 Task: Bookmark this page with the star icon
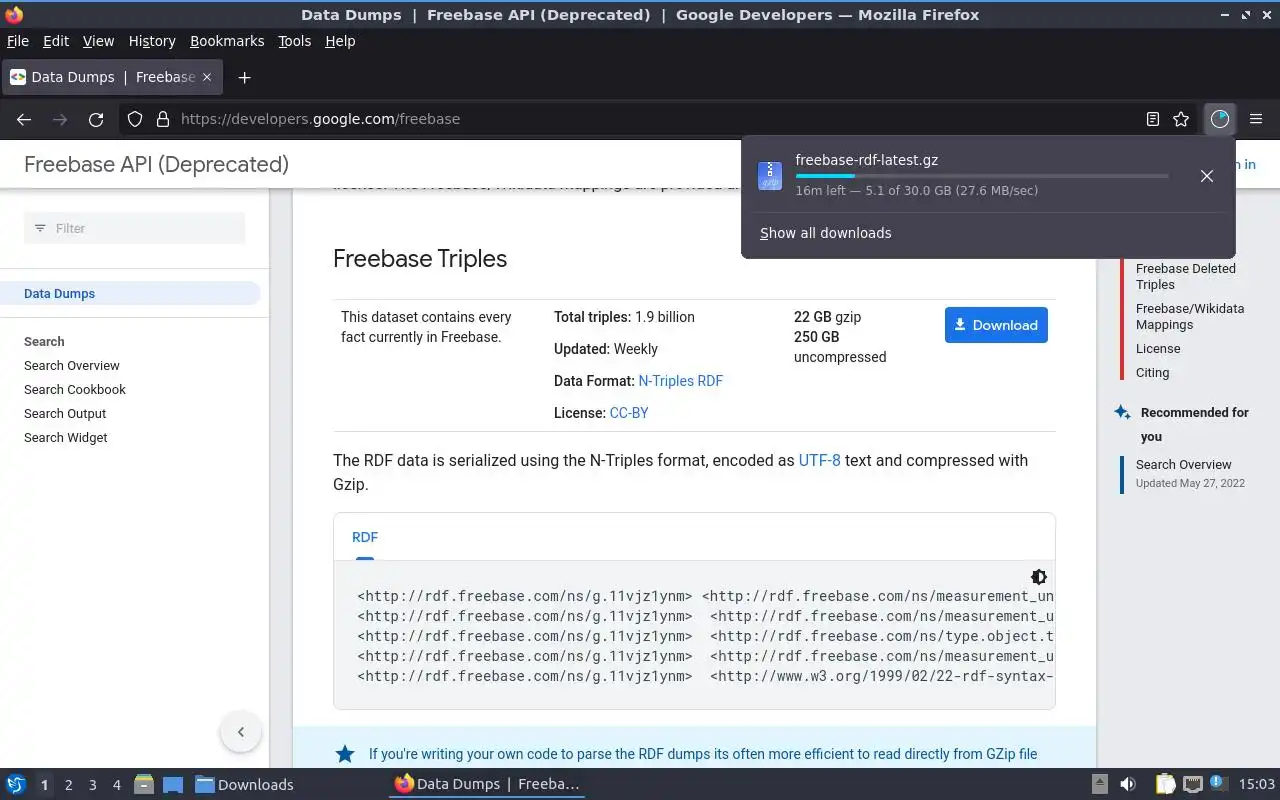coord(1181,119)
